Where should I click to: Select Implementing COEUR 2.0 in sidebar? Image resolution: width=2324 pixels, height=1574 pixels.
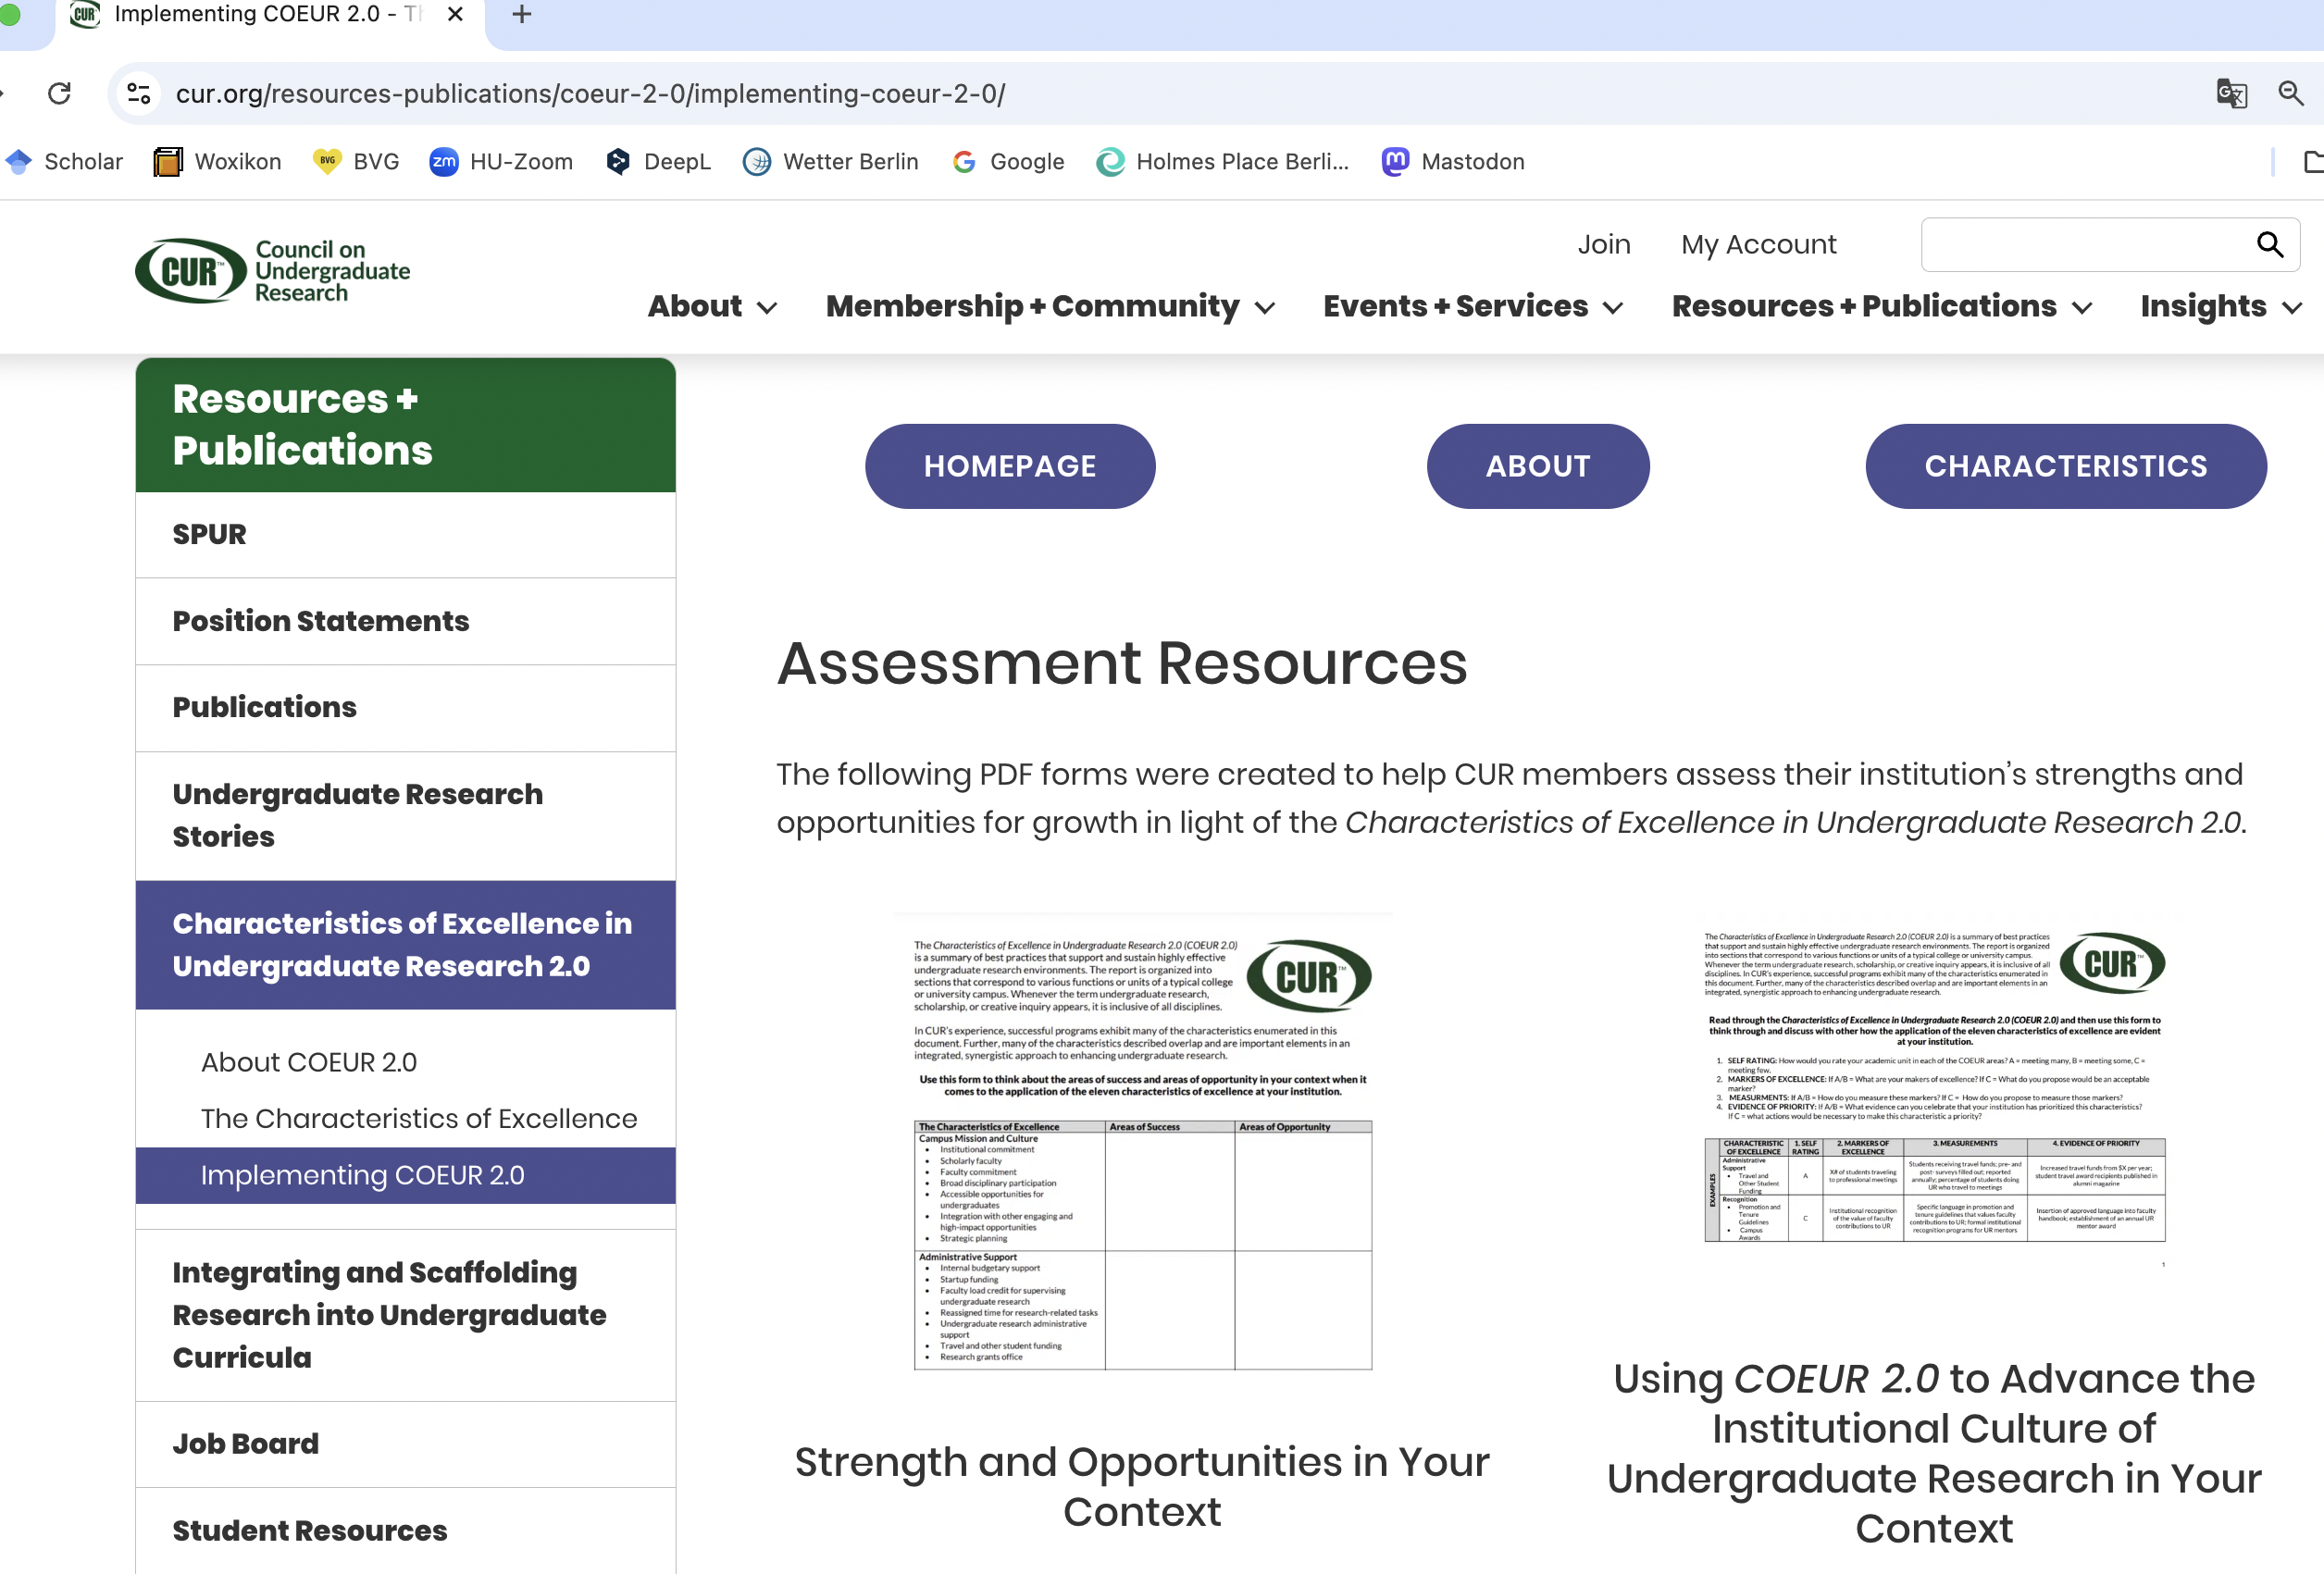(405, 1175)
